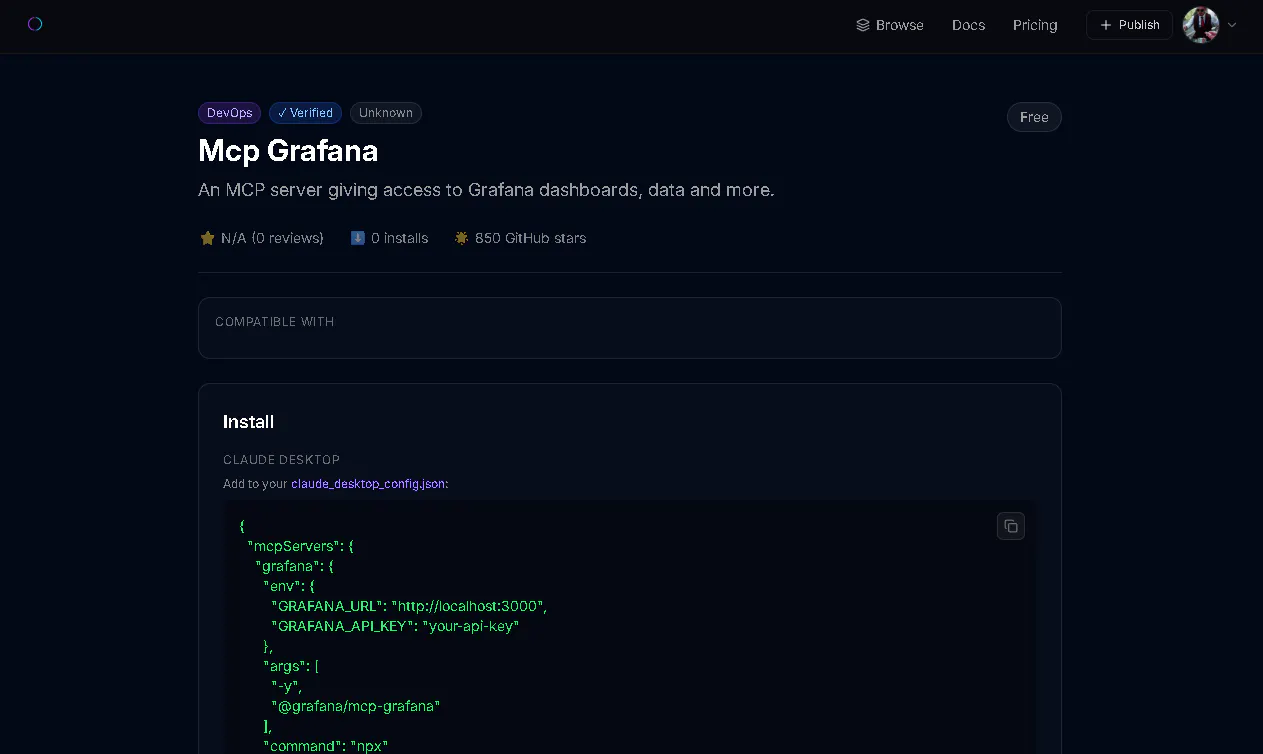Image resolution: width=1263 pixels, height=754 pixels.
Task: Select the DevOps category tag
Action: coord(230,113)
